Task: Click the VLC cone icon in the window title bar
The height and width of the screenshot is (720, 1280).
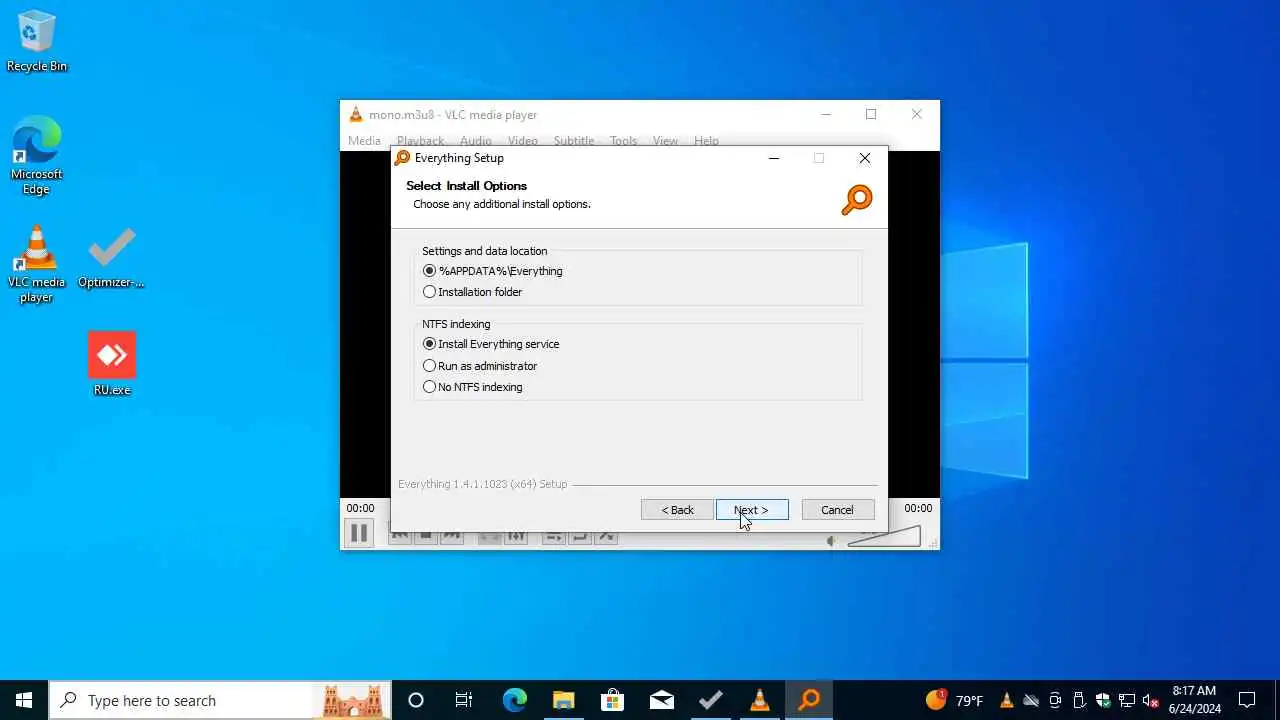Action: pyautogui.click(x=355, y=115)
